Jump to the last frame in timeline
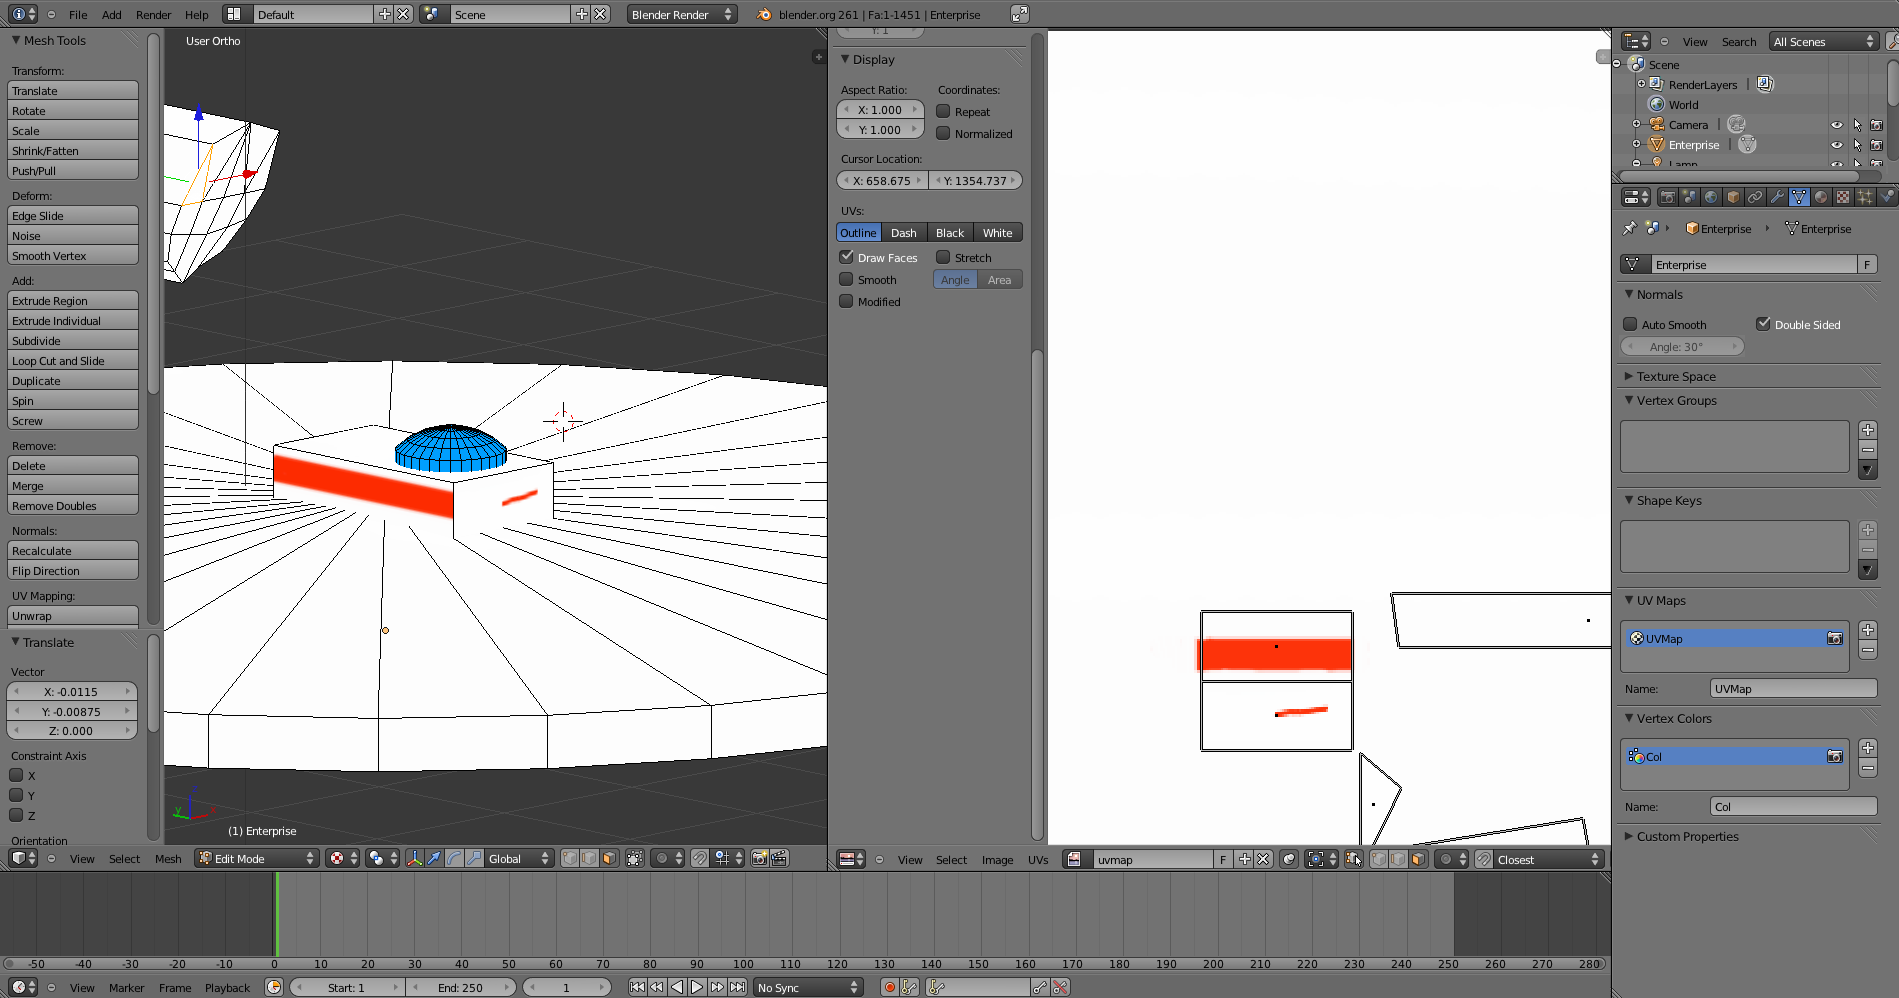The width and height of the screenshot is (1899, 998). pyautogui.click(x=737, y=987)
